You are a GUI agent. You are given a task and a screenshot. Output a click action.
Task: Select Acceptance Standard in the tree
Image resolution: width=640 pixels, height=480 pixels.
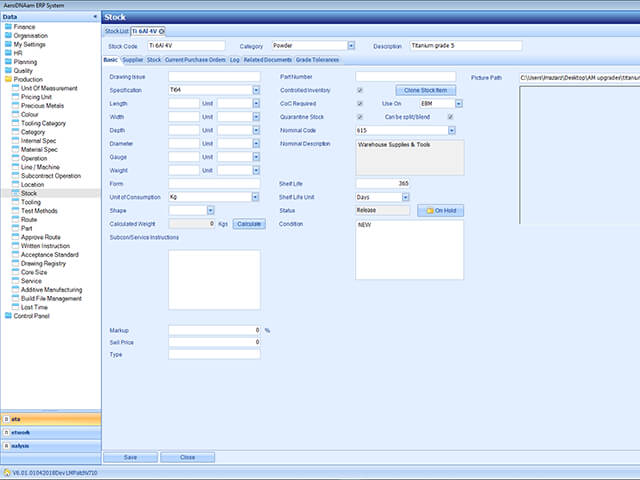50,255
